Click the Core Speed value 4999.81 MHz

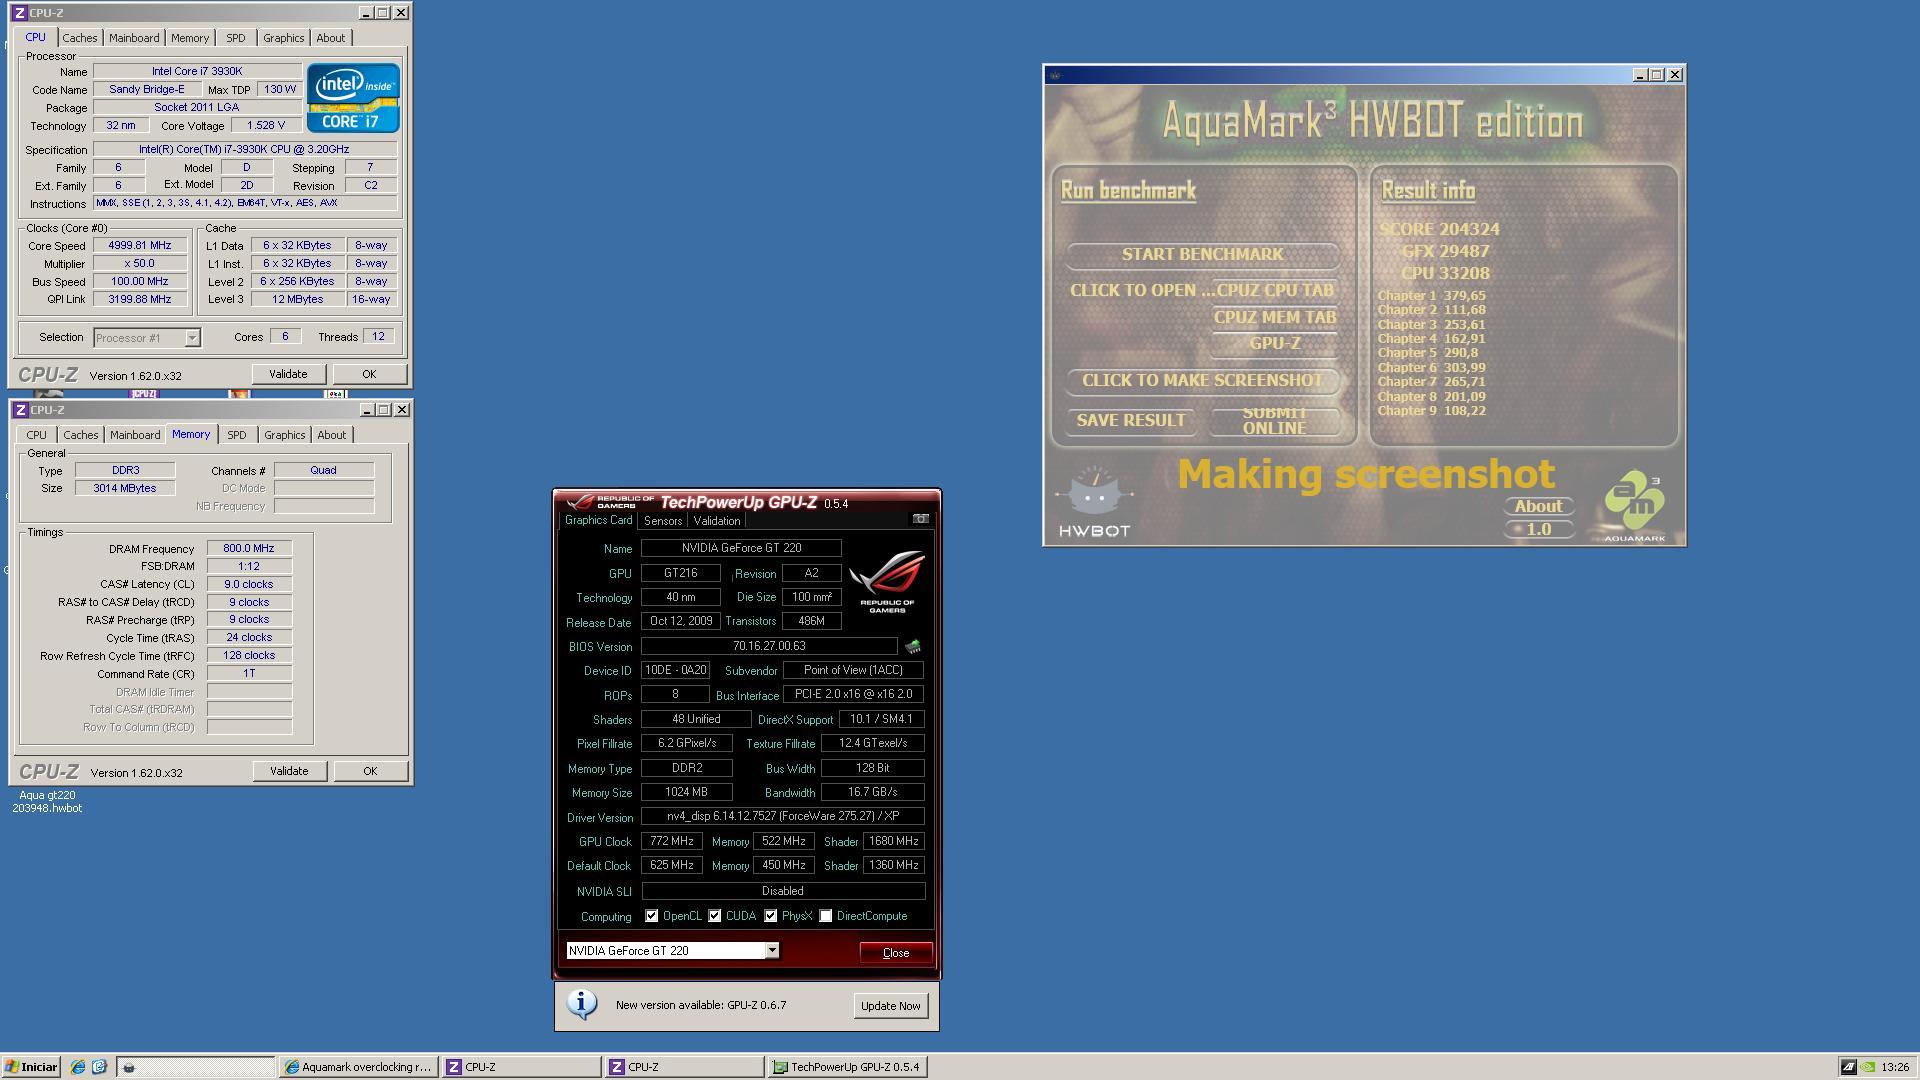[x=140, y=245]
